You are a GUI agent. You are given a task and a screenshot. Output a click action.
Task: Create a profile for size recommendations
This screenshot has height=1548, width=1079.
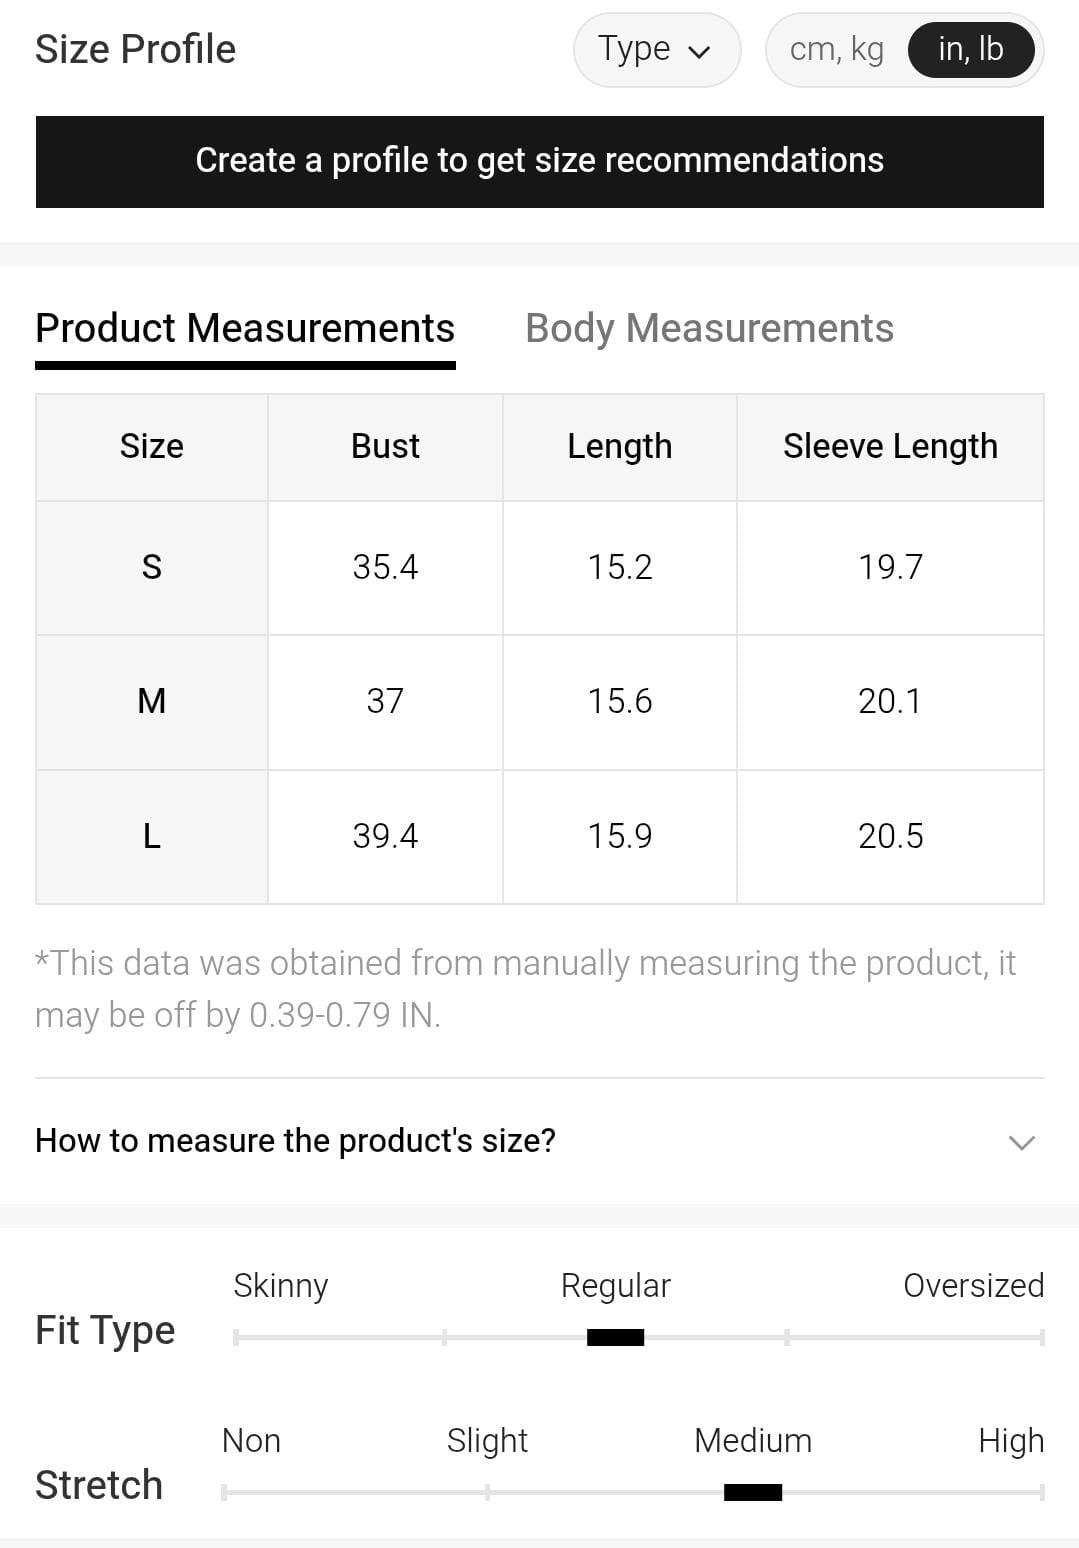539,161
